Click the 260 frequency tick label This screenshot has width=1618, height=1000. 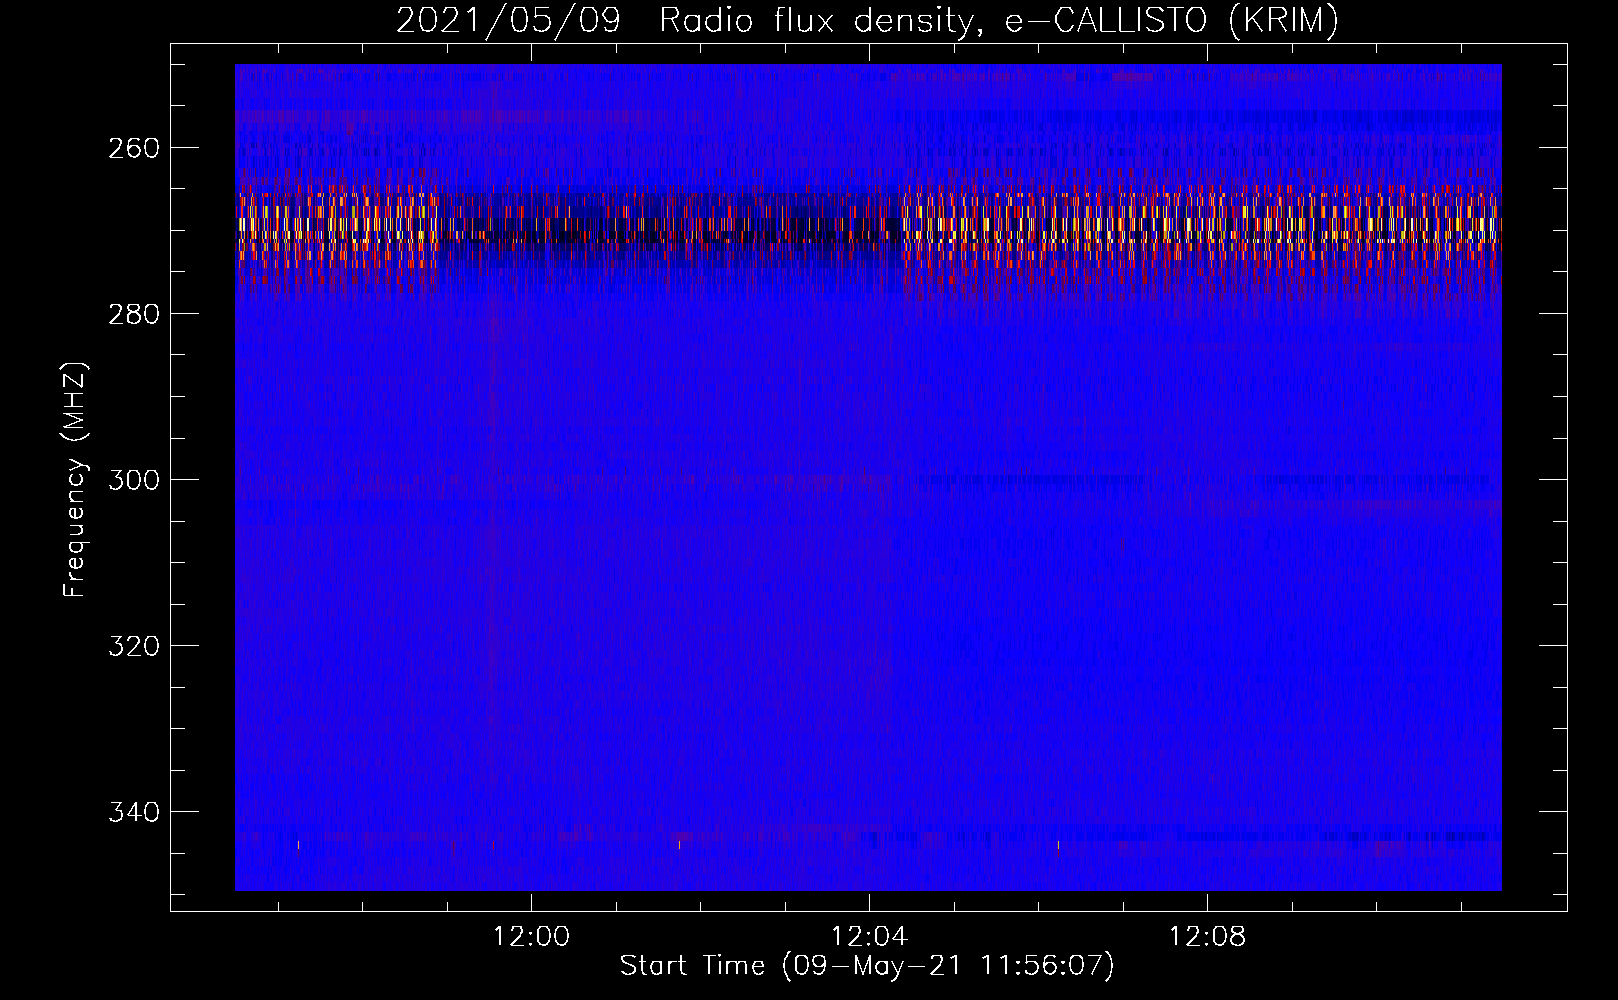pos(134,148)
